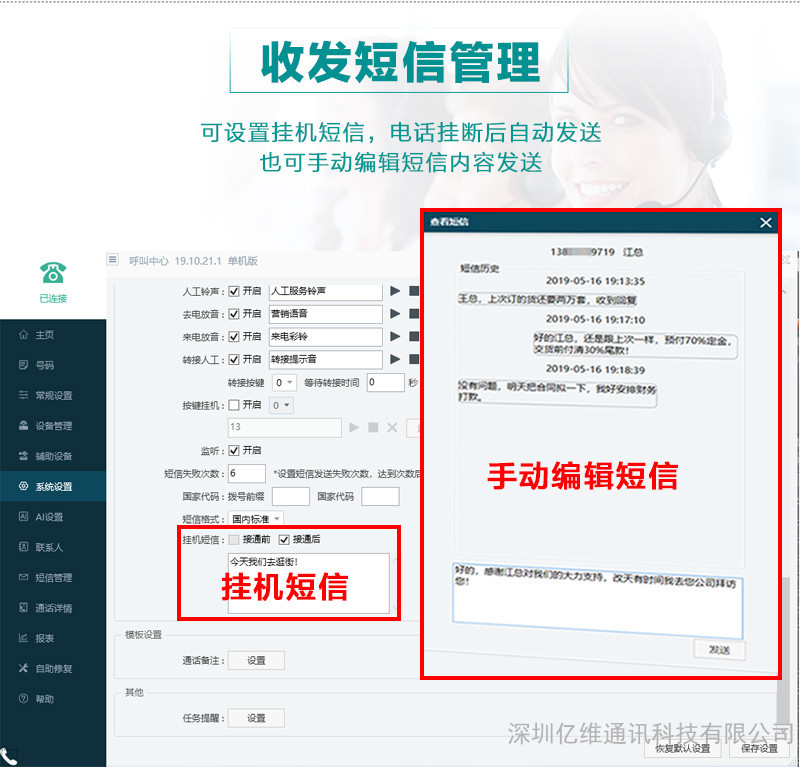Click the 来电彩铃 text field
Image resolution: width=800 pixels, height=767 pixels.
tap(326, 337)
